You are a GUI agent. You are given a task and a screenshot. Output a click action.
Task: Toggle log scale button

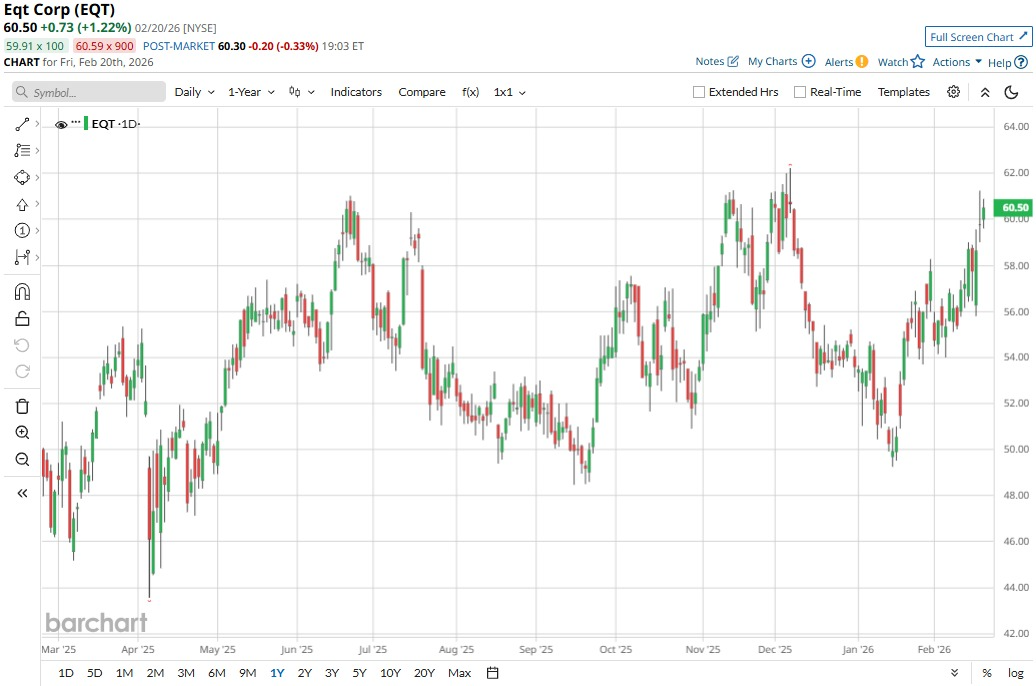tap(1016, 673)
